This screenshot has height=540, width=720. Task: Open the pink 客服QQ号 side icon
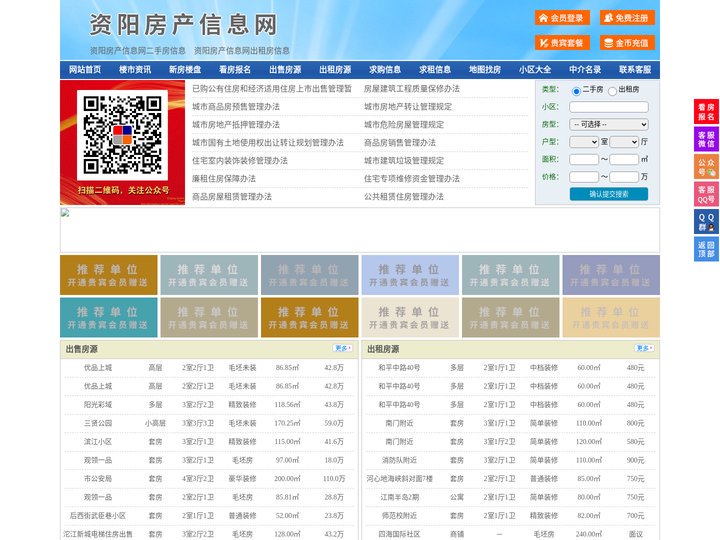706,194
